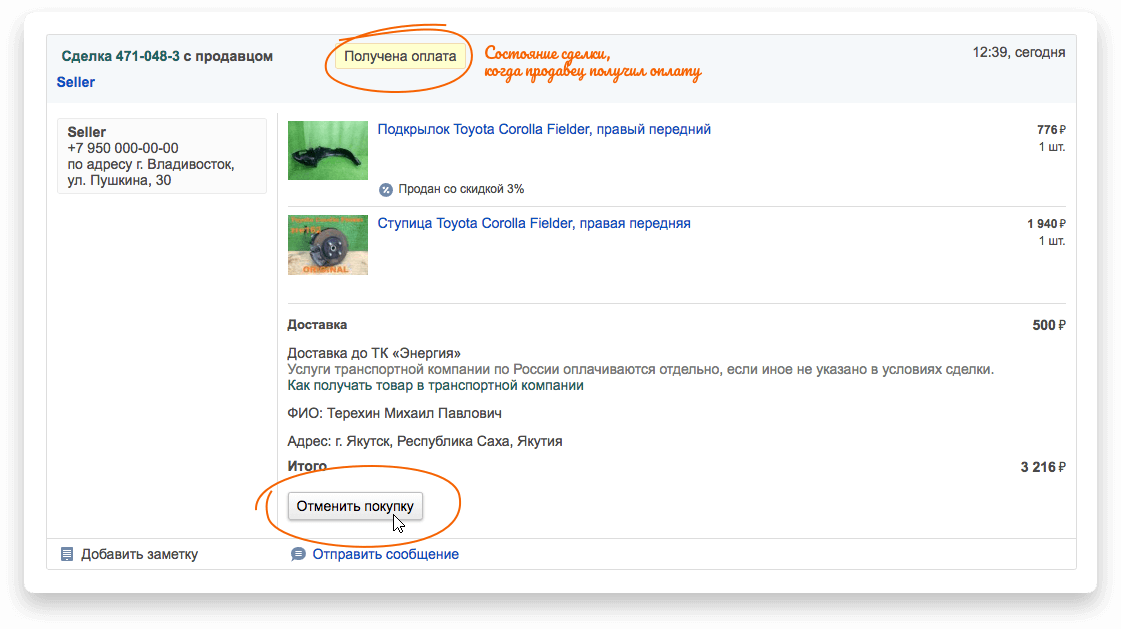1121x629 pixels.
Task: Click the Продан со скидкой 3% label
Action: (461, 189)
